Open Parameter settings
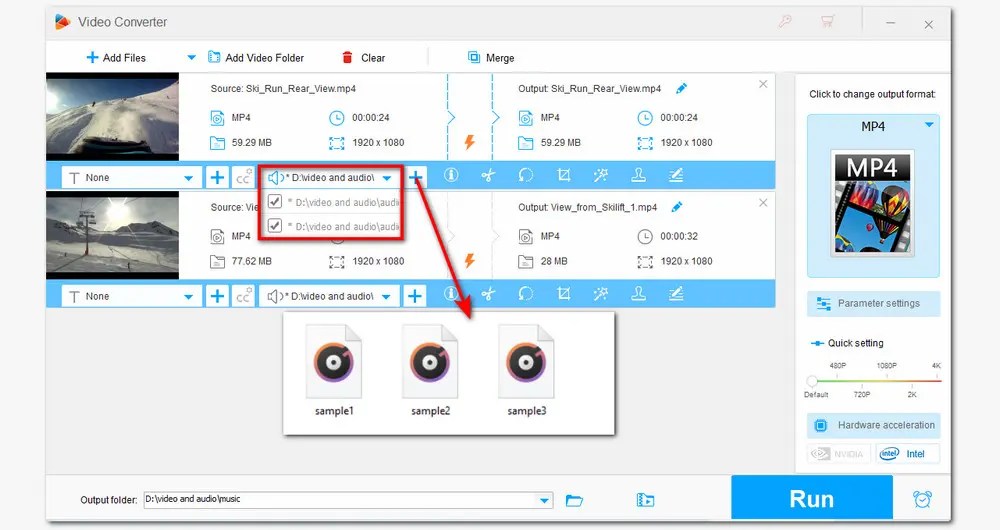The height and width of the screenshot is (530, 1000). [873, 304]
